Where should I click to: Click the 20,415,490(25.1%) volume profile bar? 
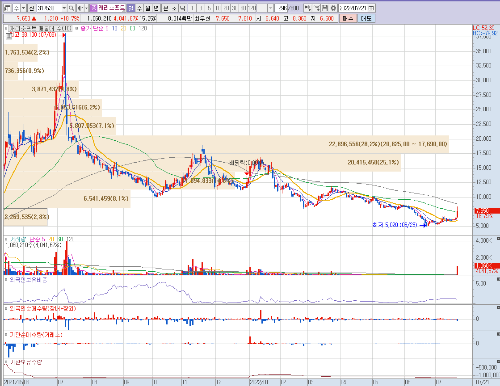click(202, 162)
